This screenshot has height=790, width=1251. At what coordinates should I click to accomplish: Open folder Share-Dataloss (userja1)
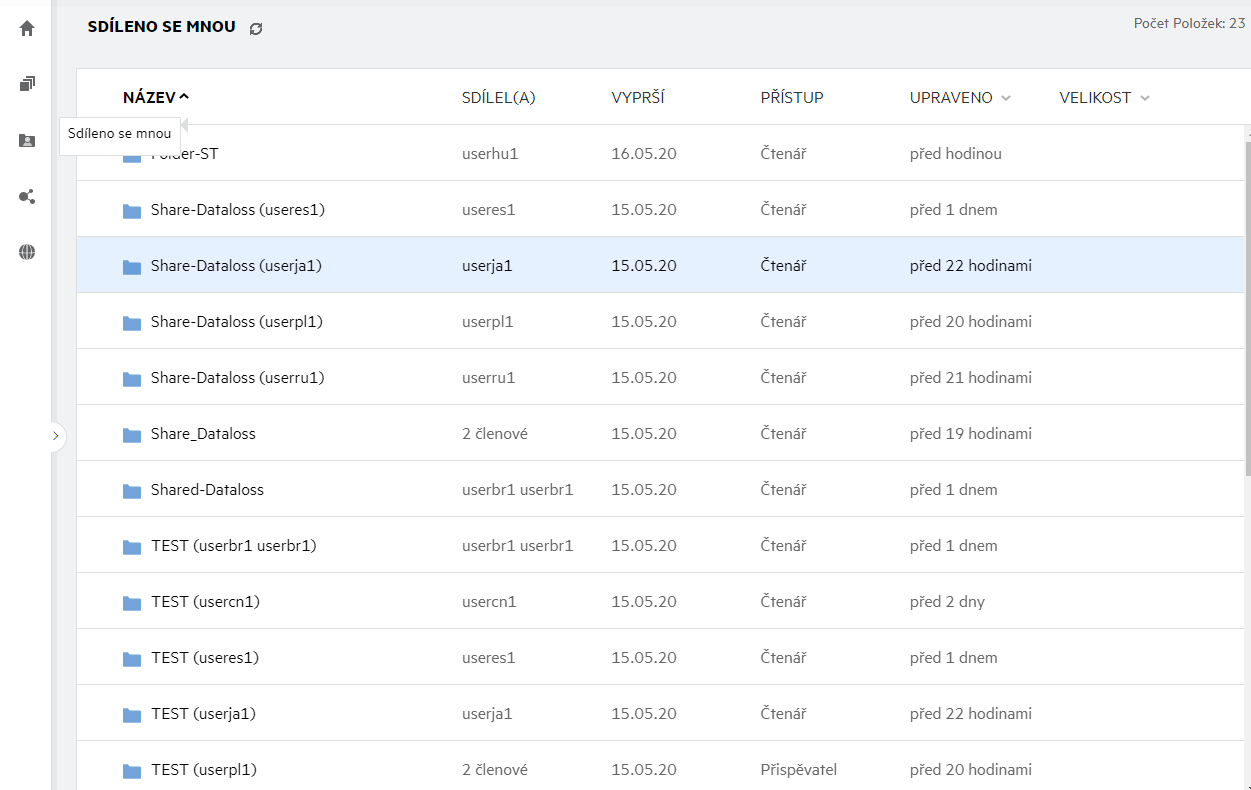pos(236,266)
